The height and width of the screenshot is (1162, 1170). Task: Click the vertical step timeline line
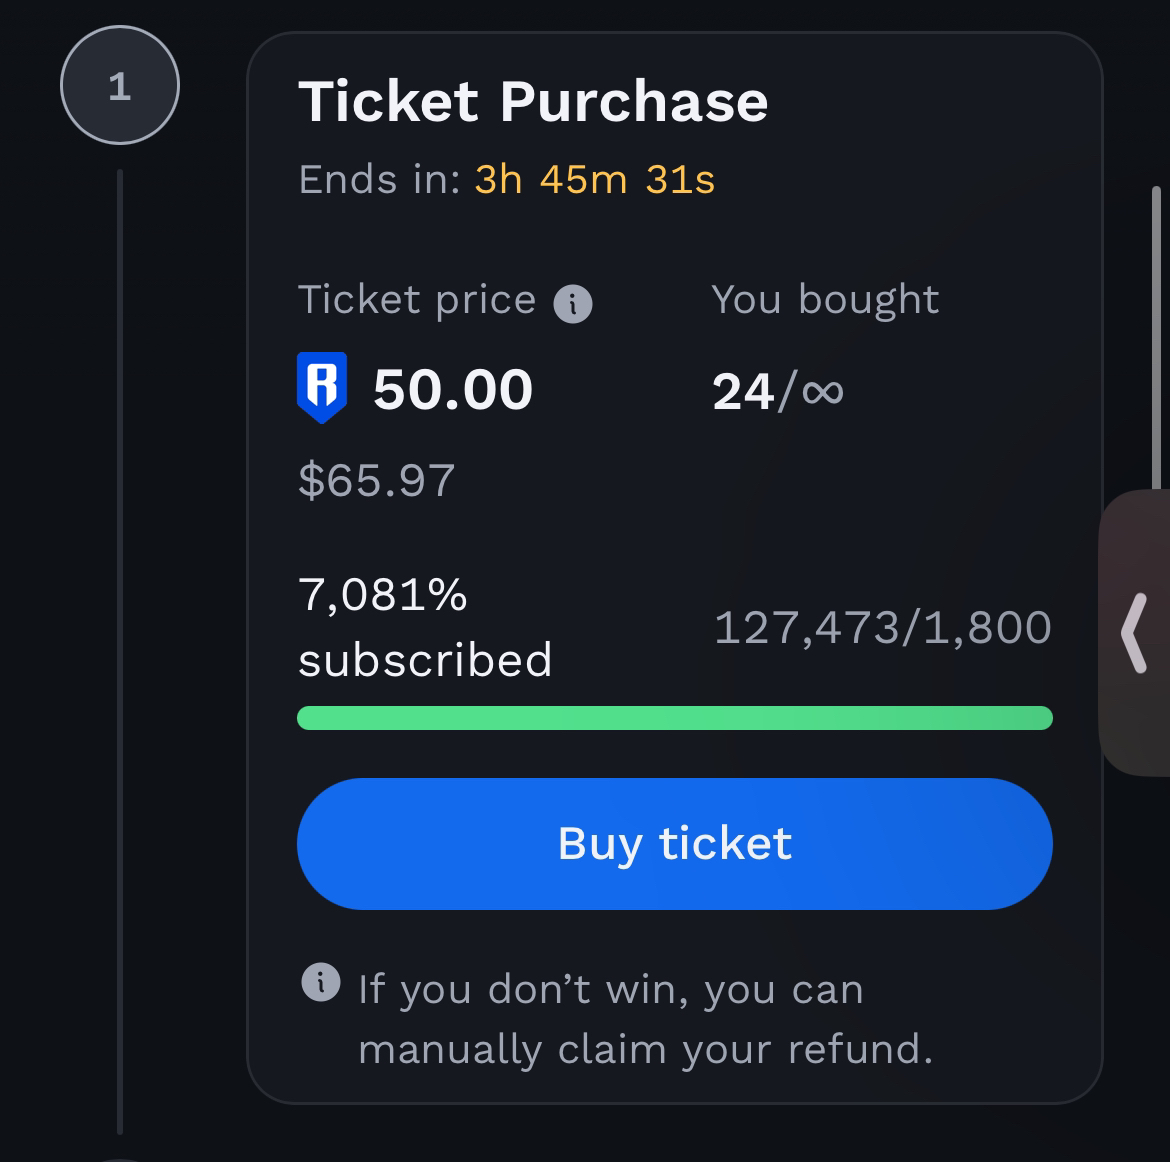tap(120, 650)
